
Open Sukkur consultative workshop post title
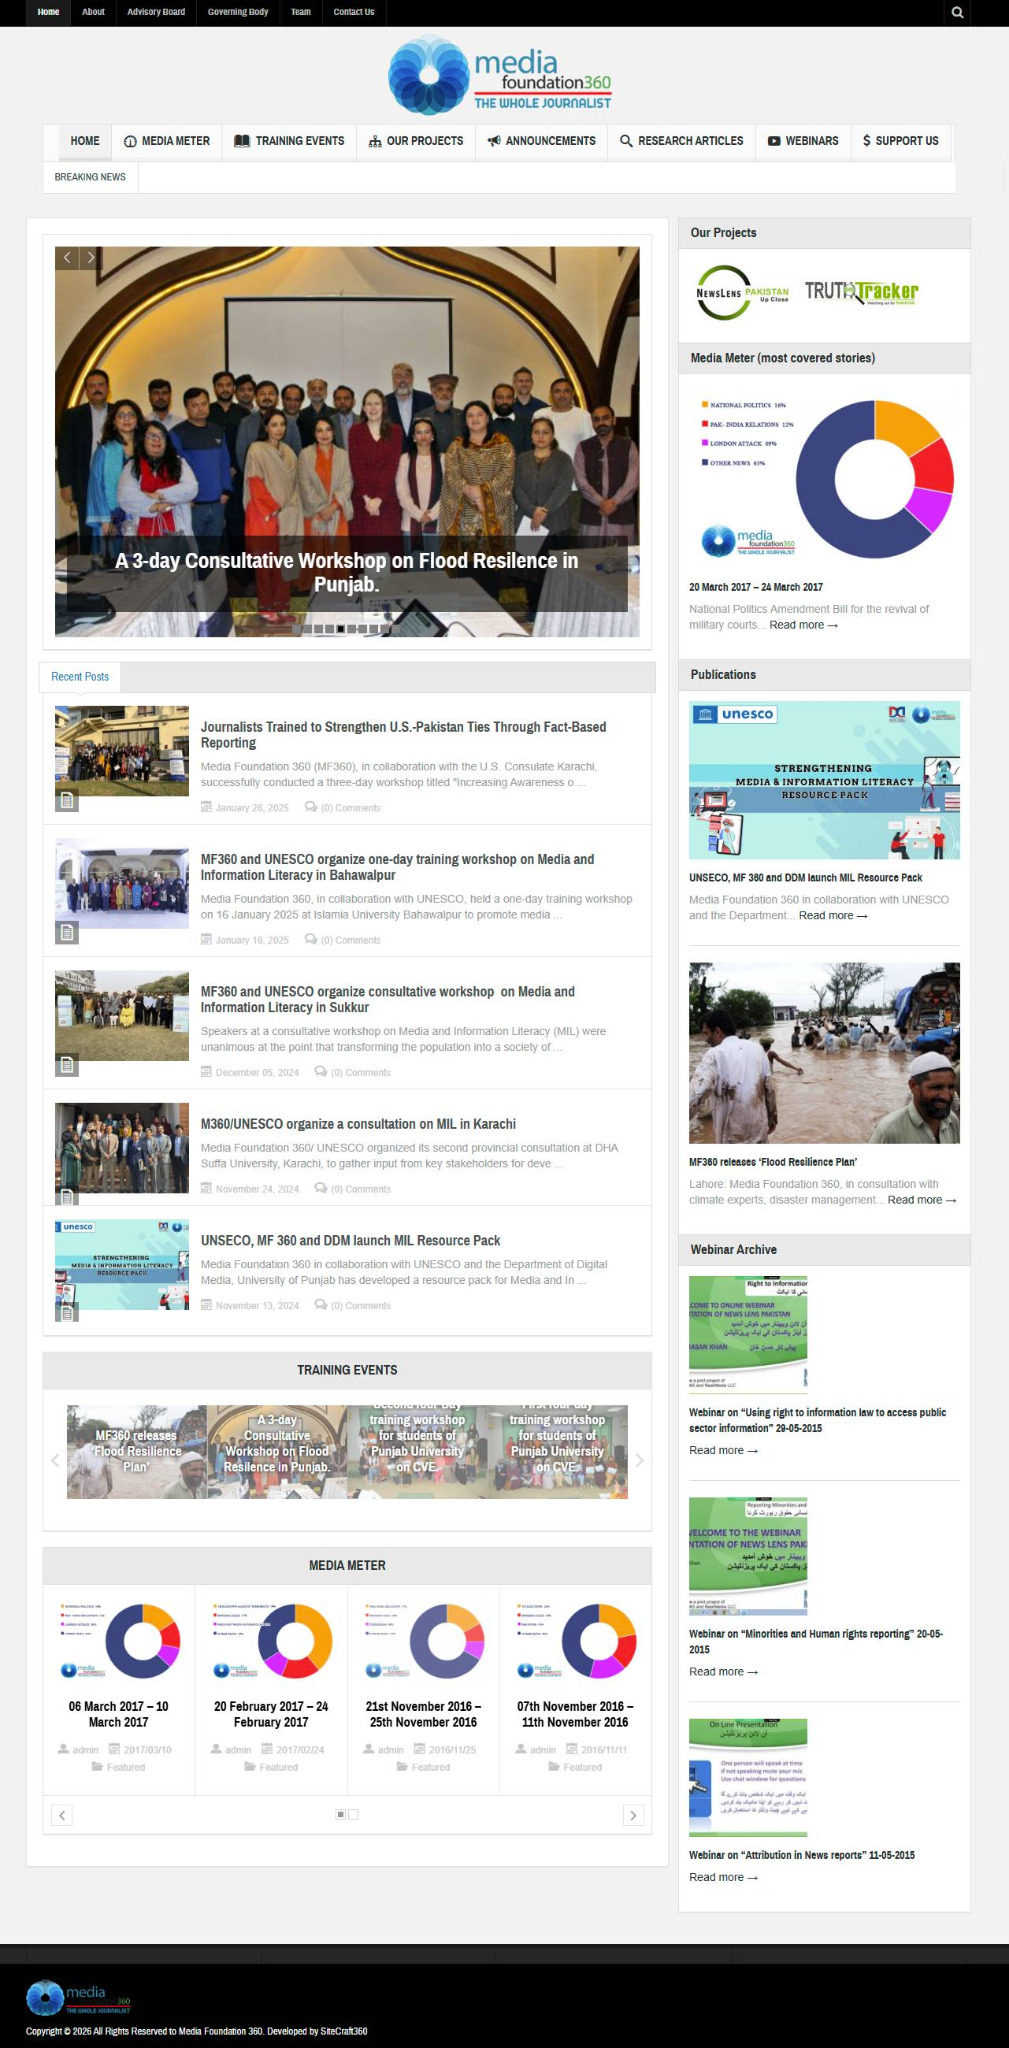[388, 999]
